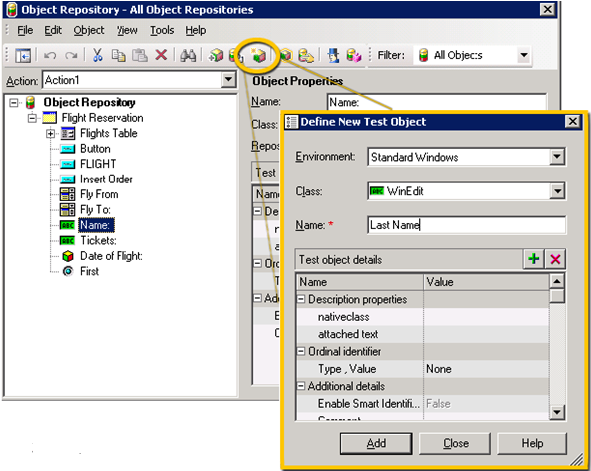This screenshot has height=471, width=591.
Task: Select the Insert Order tree item
Action: (106, 179)
